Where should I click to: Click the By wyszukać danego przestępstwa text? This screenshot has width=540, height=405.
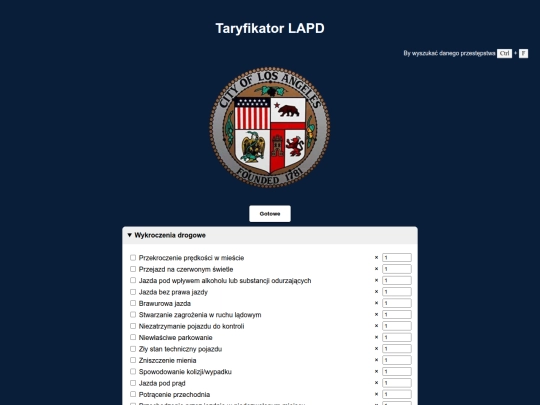[449, 53]
